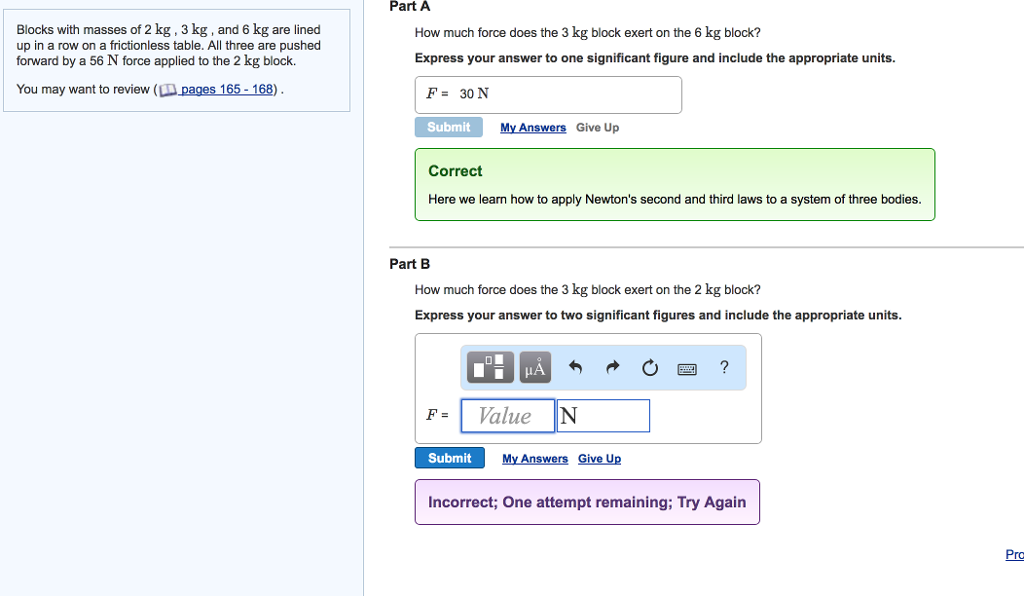Open the µÅ symbols menu
The height and width of the screenshot is (596, 1024).
535,367
